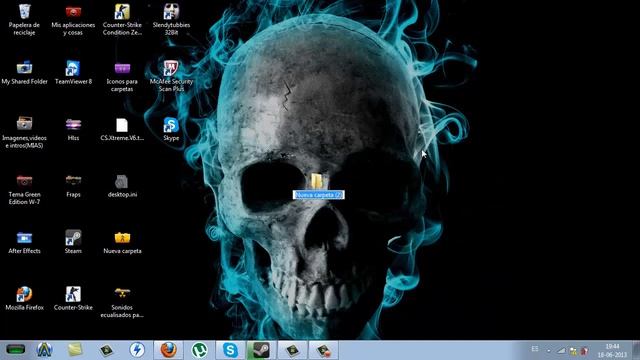
Task: Launch Counter-Strike Condition Zero shortcut
Action: (122, 19)
